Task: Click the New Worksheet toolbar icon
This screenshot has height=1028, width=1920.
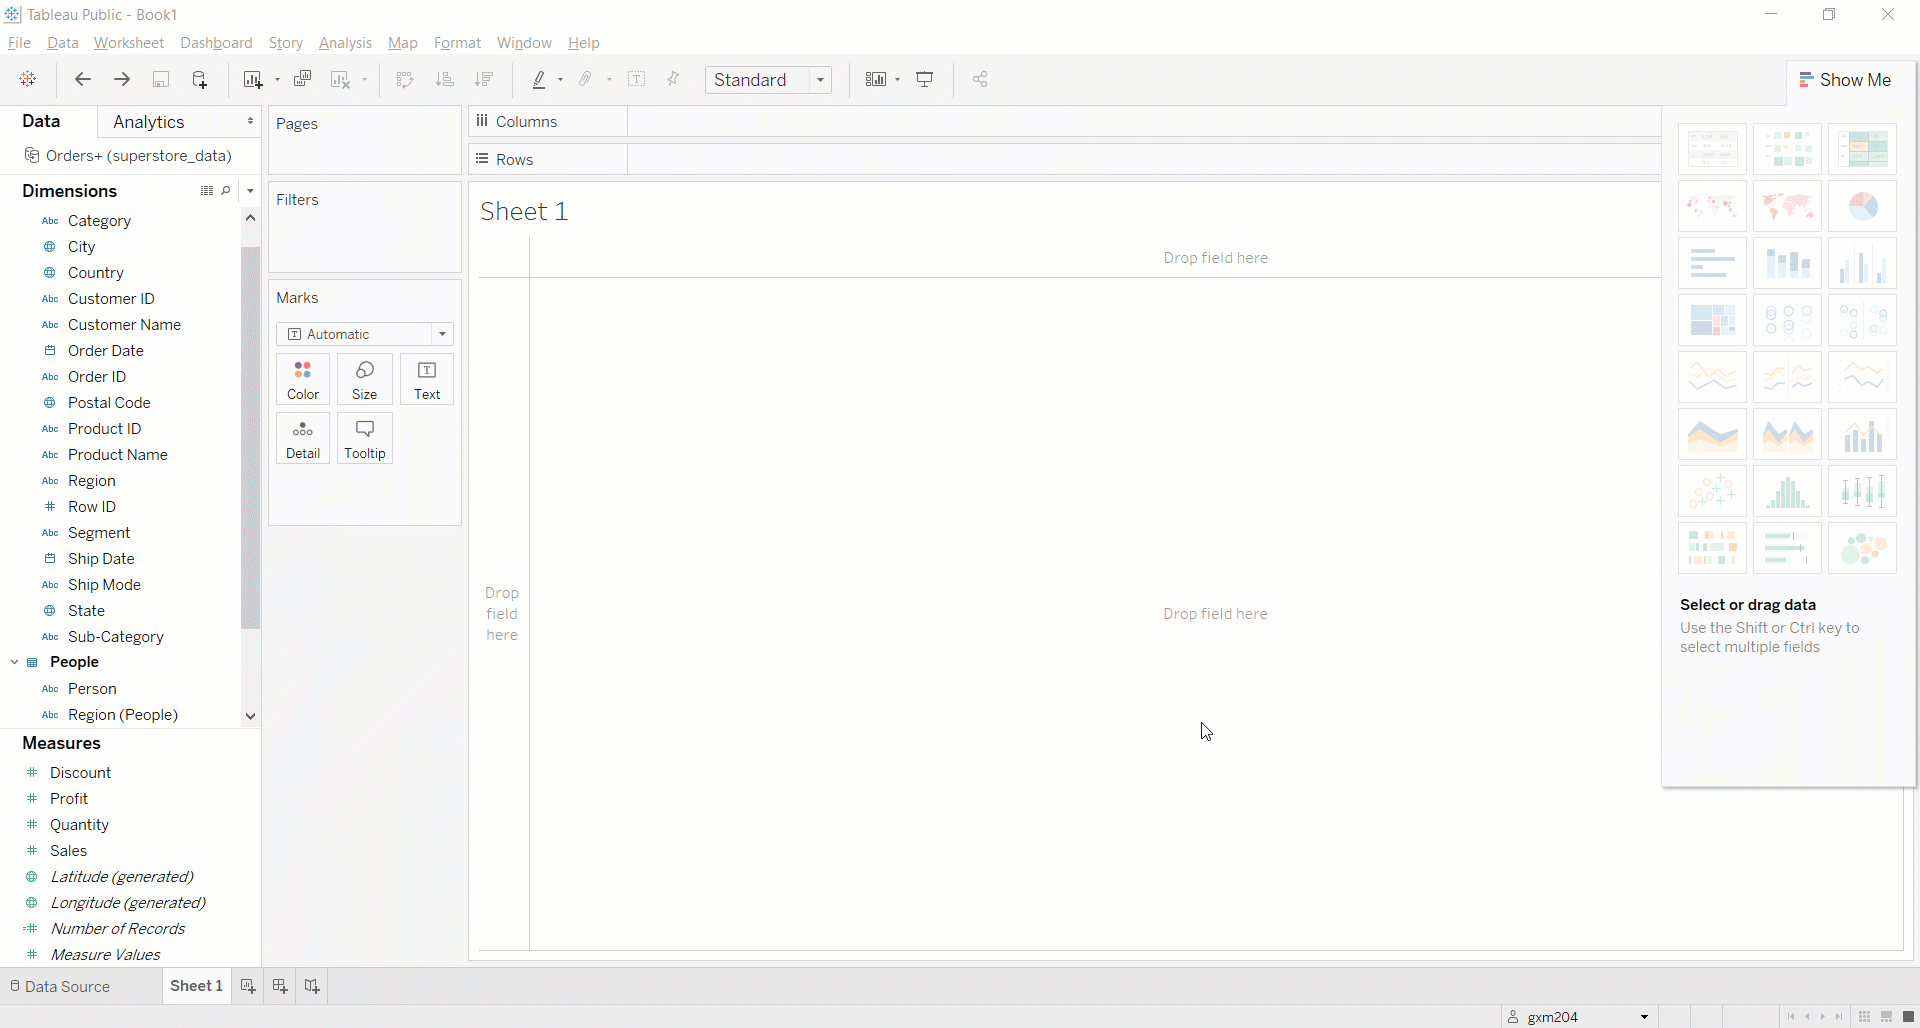Action: 253,80
